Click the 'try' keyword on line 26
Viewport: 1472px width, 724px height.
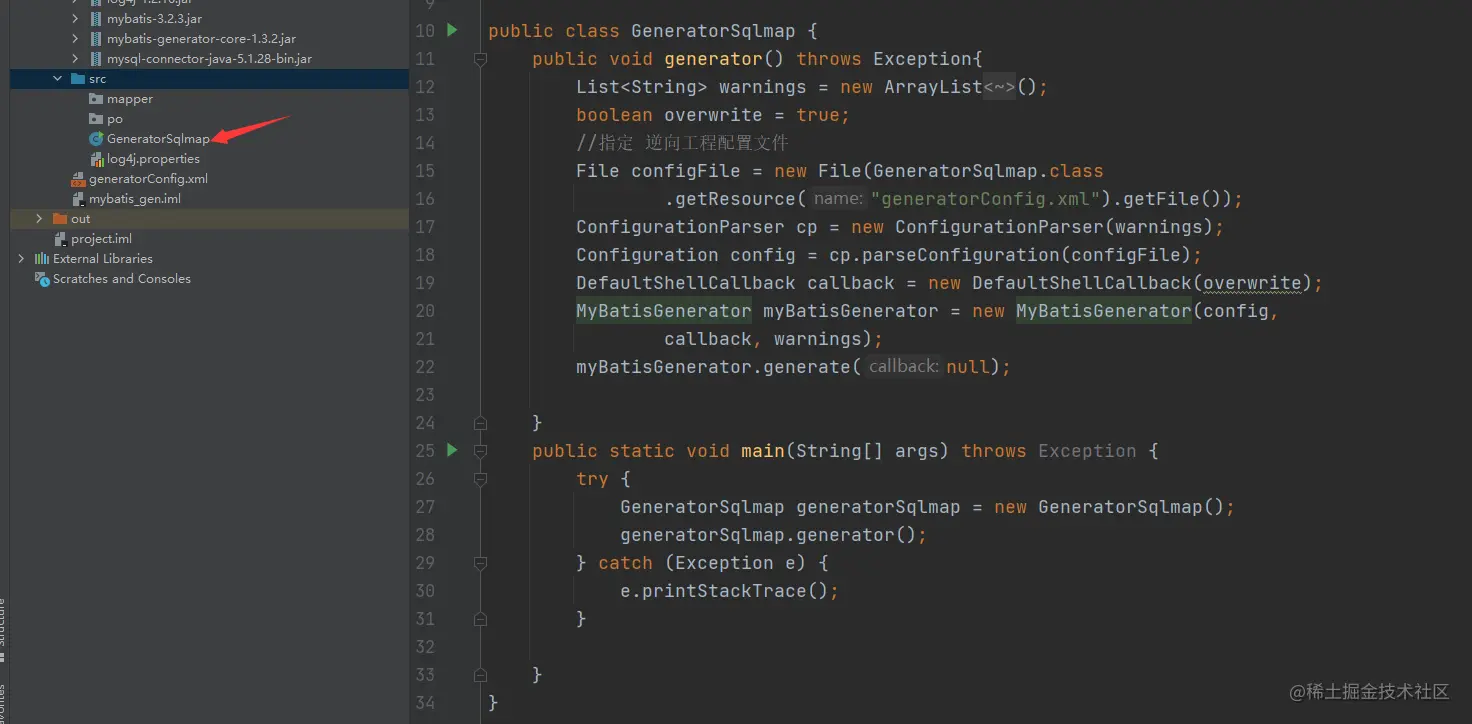[592, 479]
